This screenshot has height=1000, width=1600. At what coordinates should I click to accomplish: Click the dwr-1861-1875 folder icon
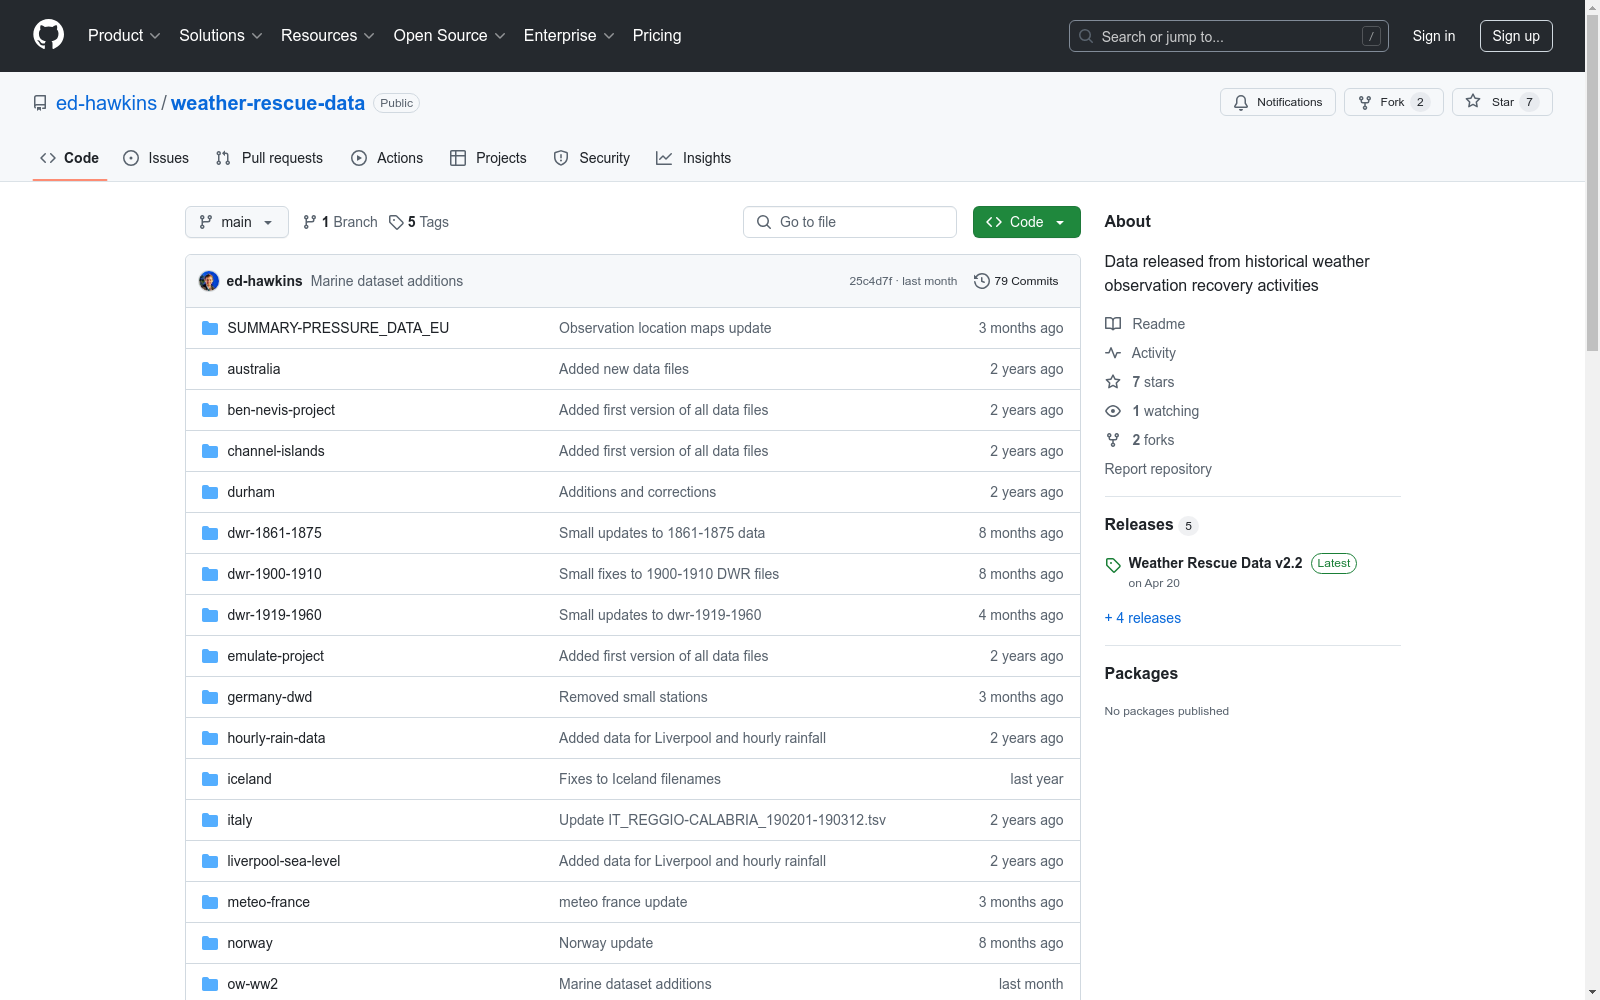tap(210, 533)
